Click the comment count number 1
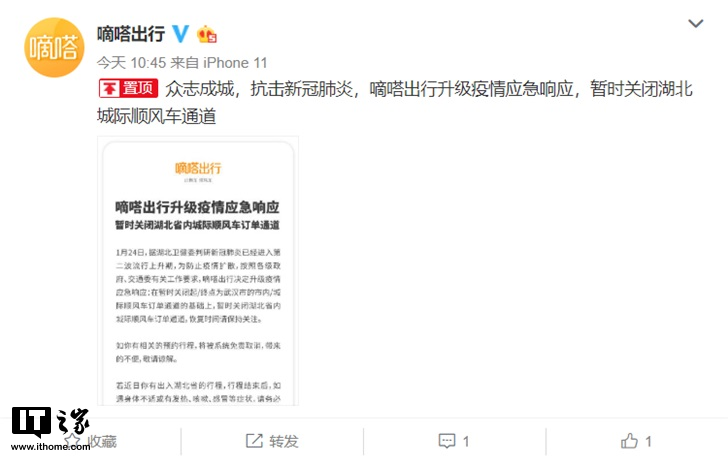 tap(466, 441)
